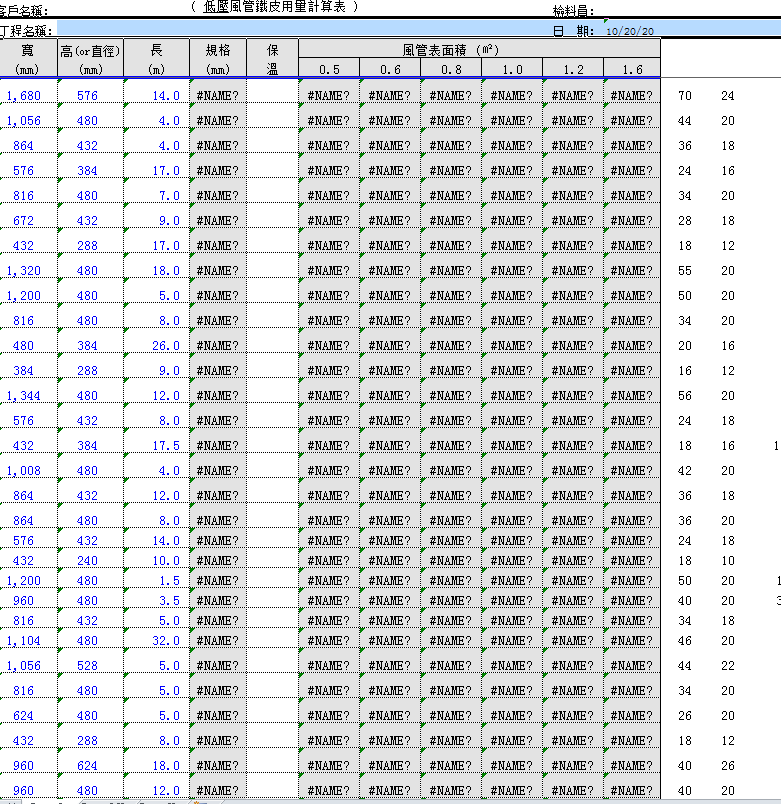Image resolution: width=781 pixels, height=804 pixels.
Task: Click the value 56 right of the table
Action: click(685, 396)
